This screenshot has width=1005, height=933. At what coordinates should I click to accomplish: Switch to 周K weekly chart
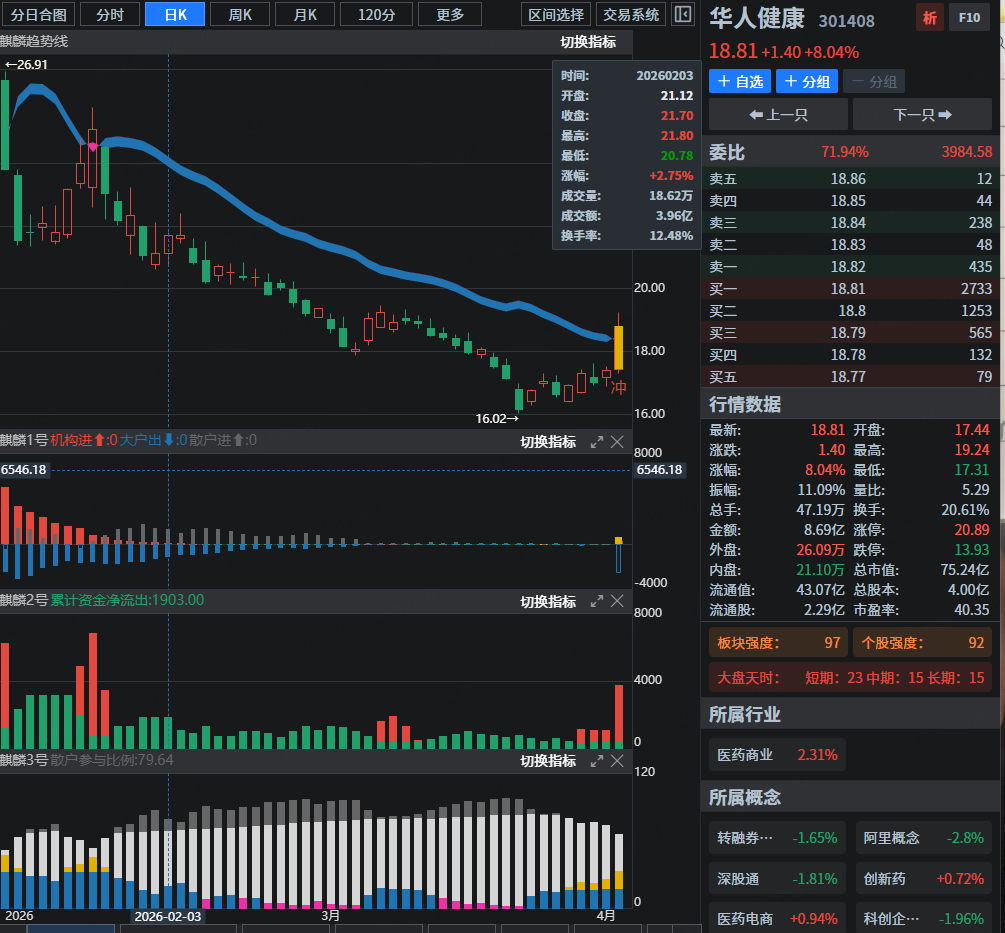pyautogui.click(x=240, y=14)
